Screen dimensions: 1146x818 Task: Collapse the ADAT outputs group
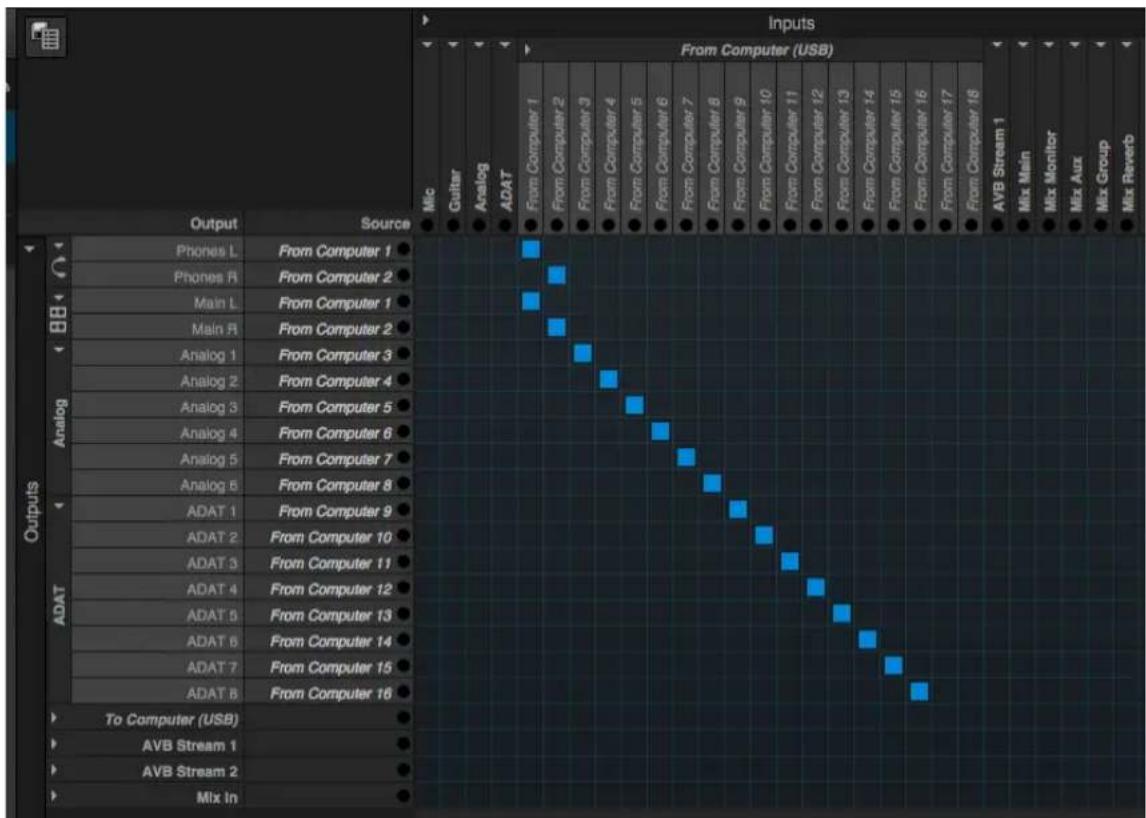pos(58,506)
